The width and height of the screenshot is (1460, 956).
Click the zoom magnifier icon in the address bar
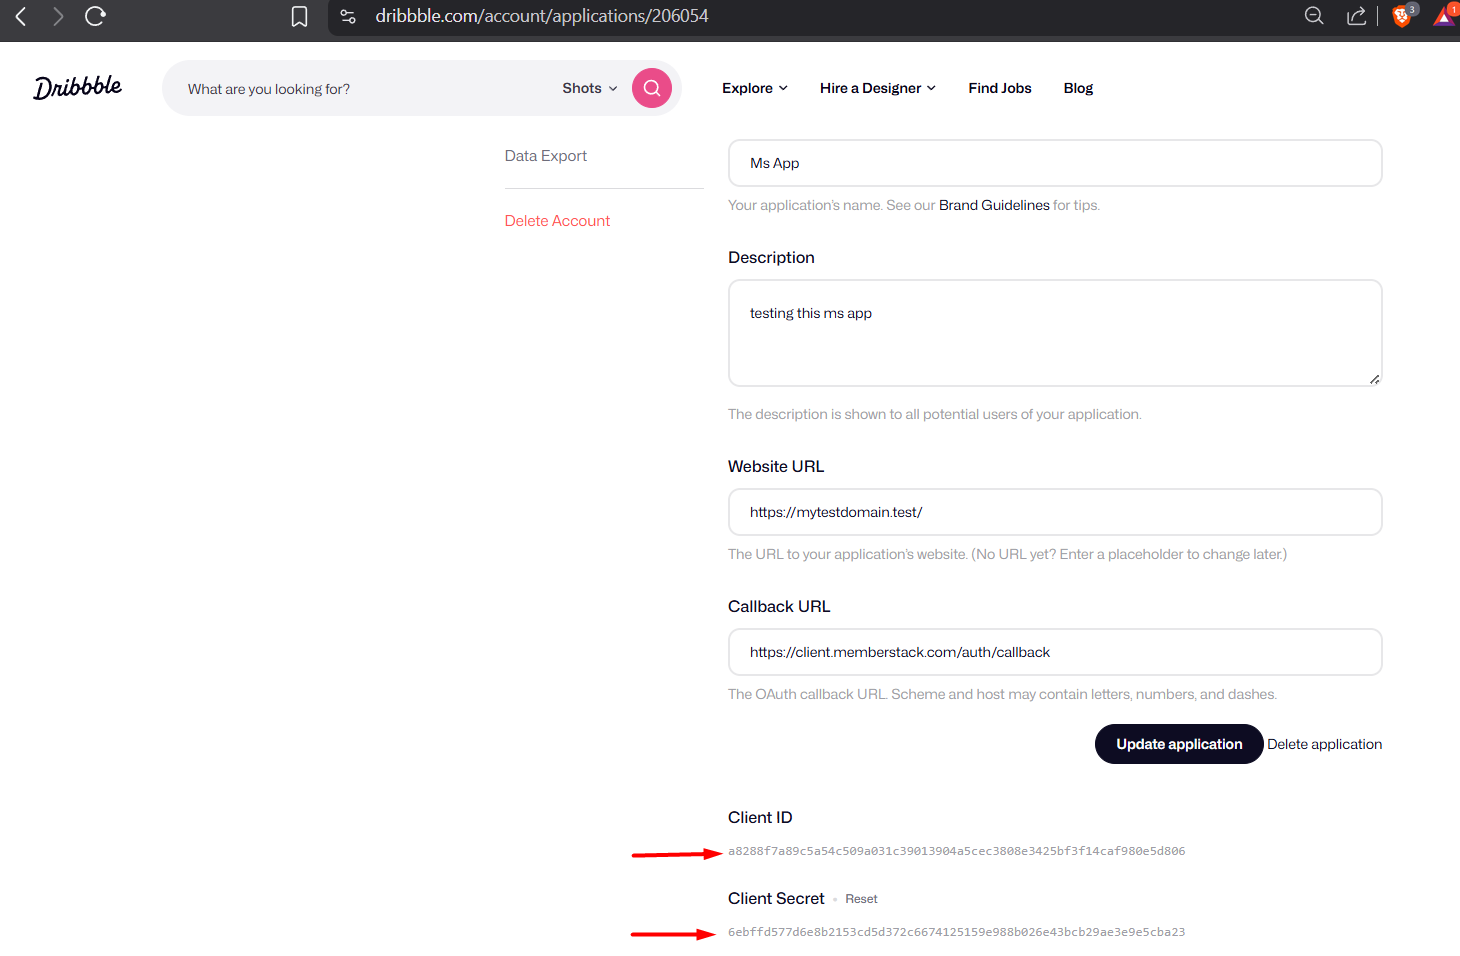(1314, 15)
